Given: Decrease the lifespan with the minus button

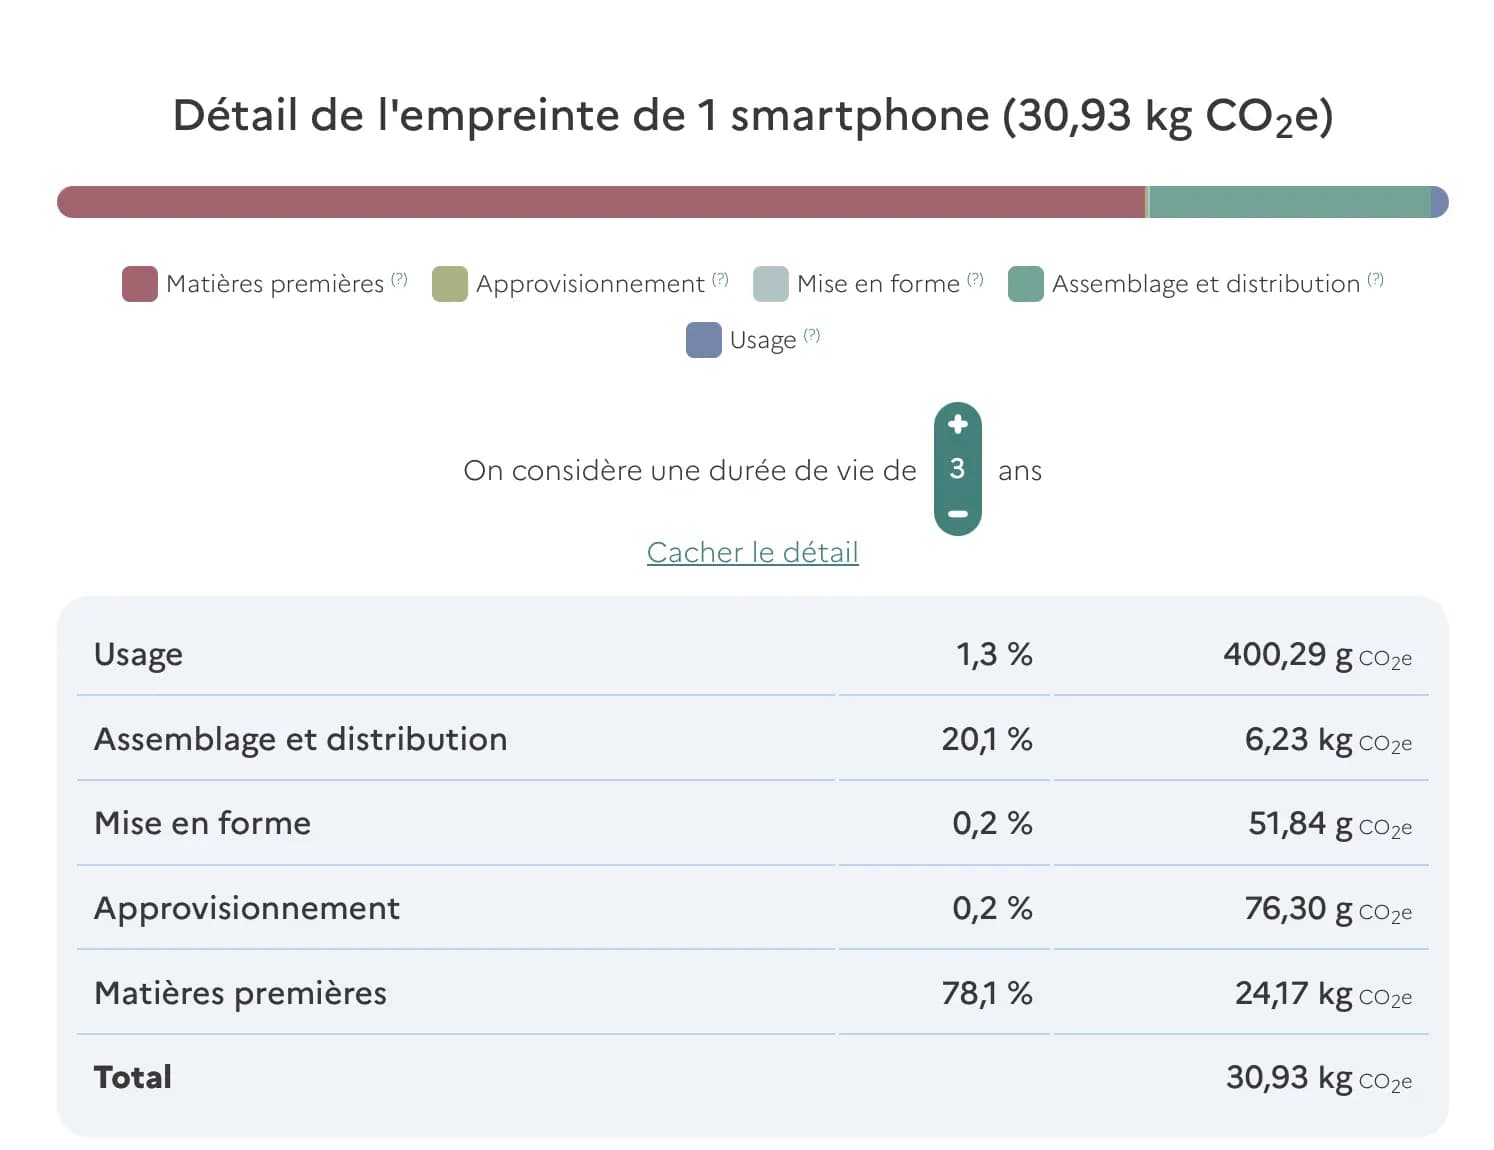Looking at the screenshot, I should click(x=957, y=514).
